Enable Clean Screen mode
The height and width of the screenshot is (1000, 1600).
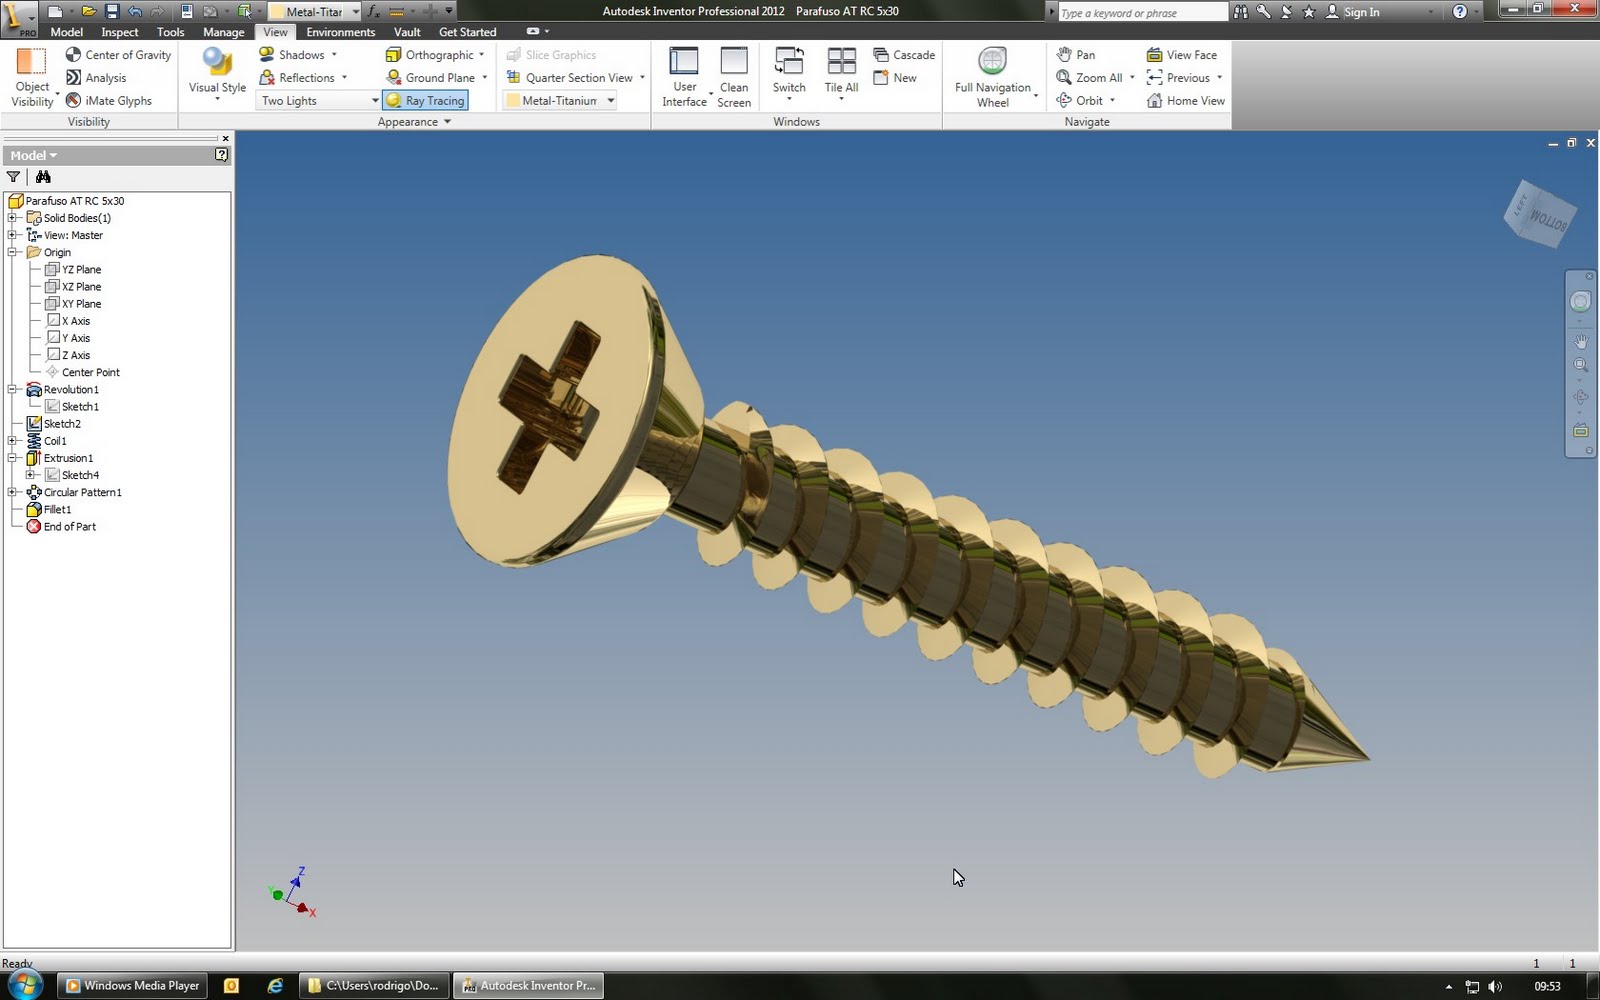pos(734,70)
